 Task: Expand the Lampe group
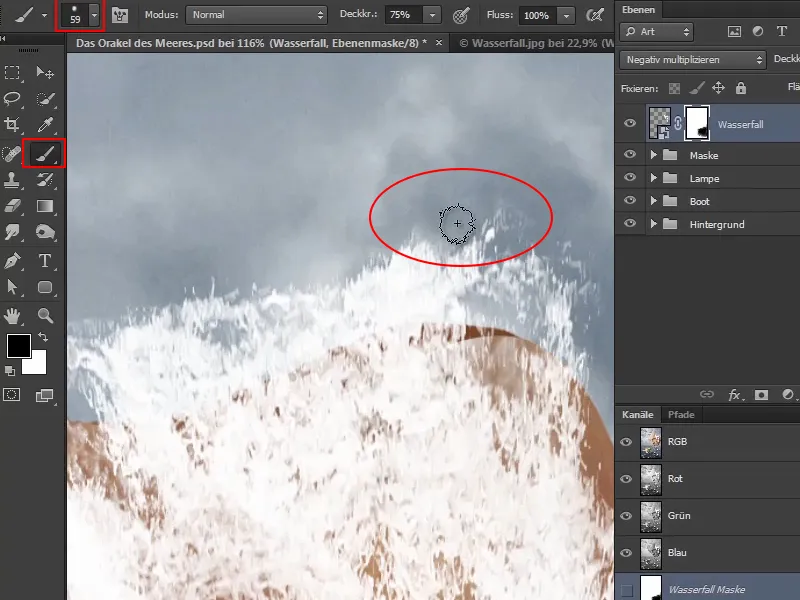(x=654, y=178)
